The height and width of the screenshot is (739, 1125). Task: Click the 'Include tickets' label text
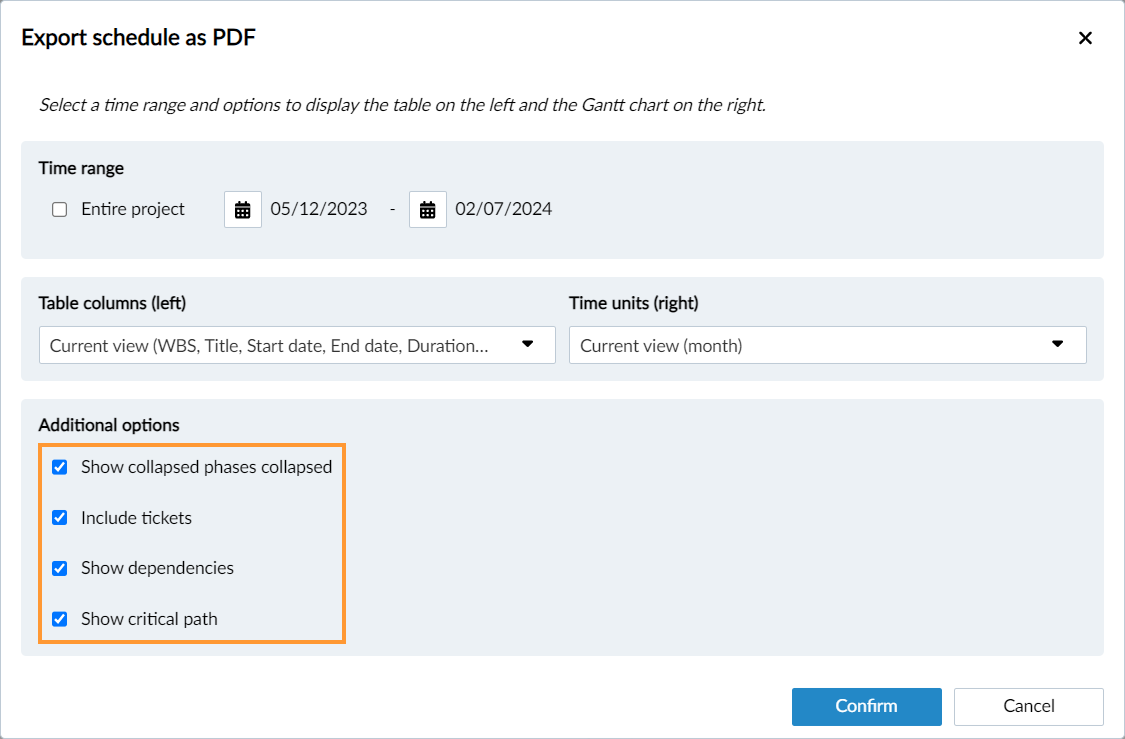click(x=136, y=518)
